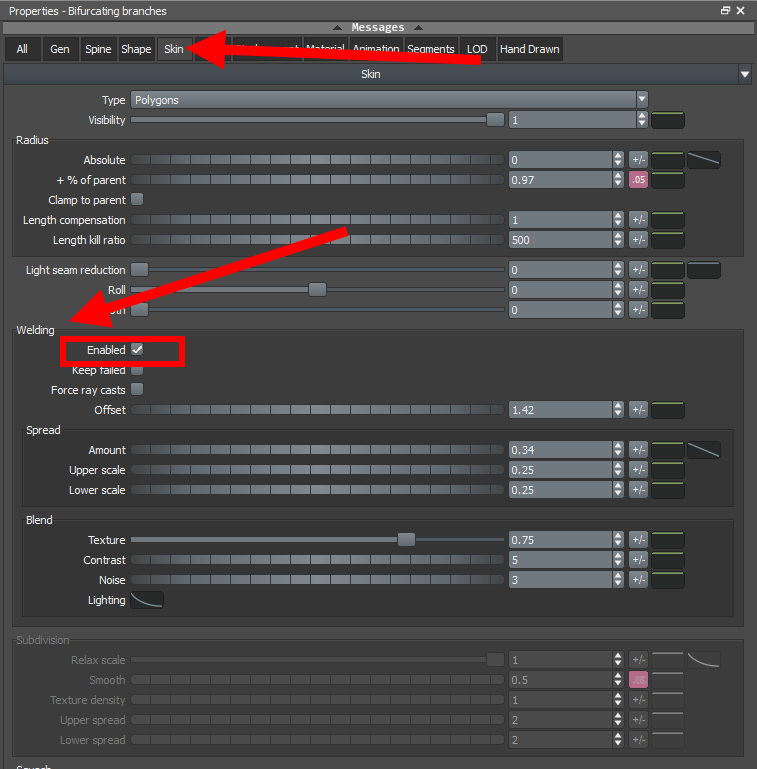
Task: Step the Absolute value spinner
Action: (x=618, y=160)
